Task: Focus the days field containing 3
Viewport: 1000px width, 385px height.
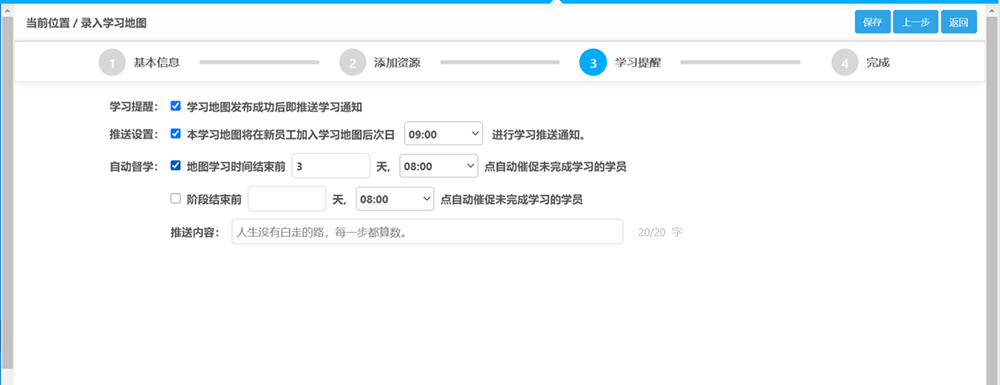Action: click(x=330, y=166)
